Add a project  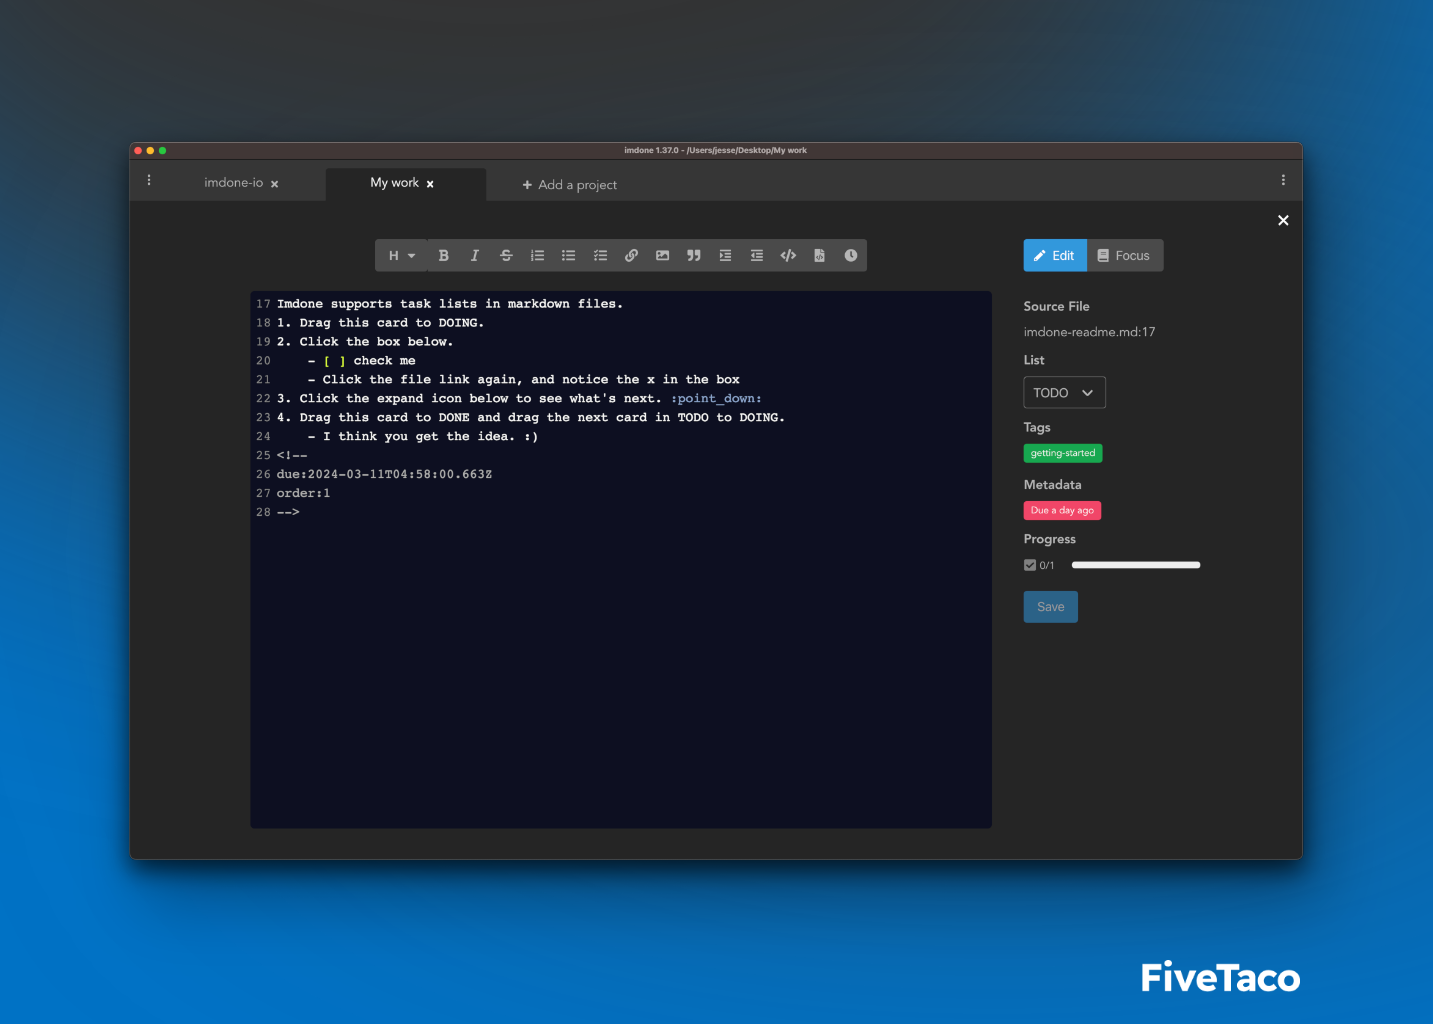click(x=570, y=185)
